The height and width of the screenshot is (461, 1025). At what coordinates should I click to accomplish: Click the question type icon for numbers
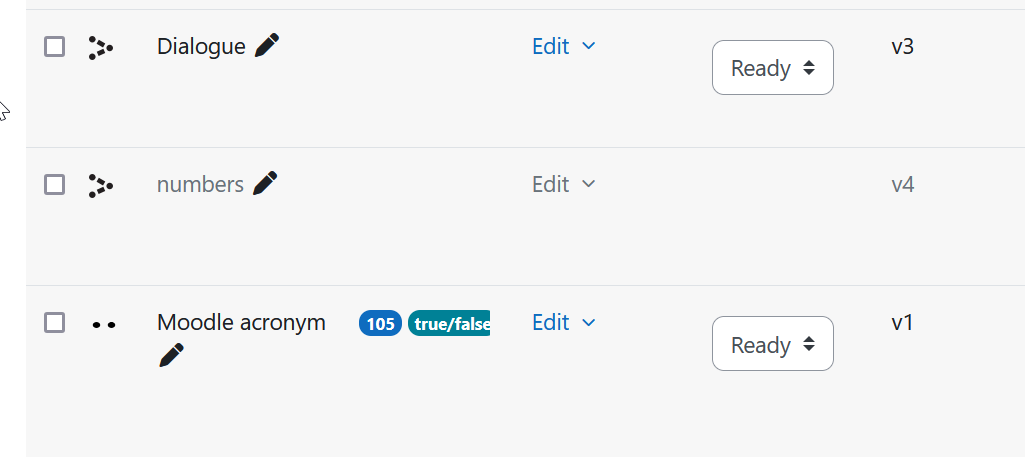click(101, 186)
